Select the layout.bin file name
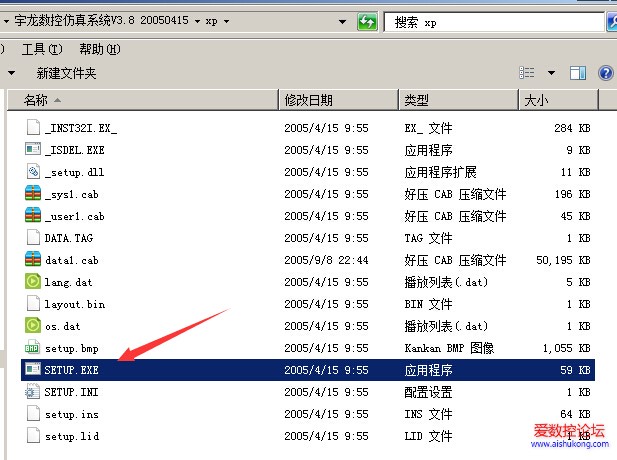Viewport: 617px width, 460px height. coord(75,304)
